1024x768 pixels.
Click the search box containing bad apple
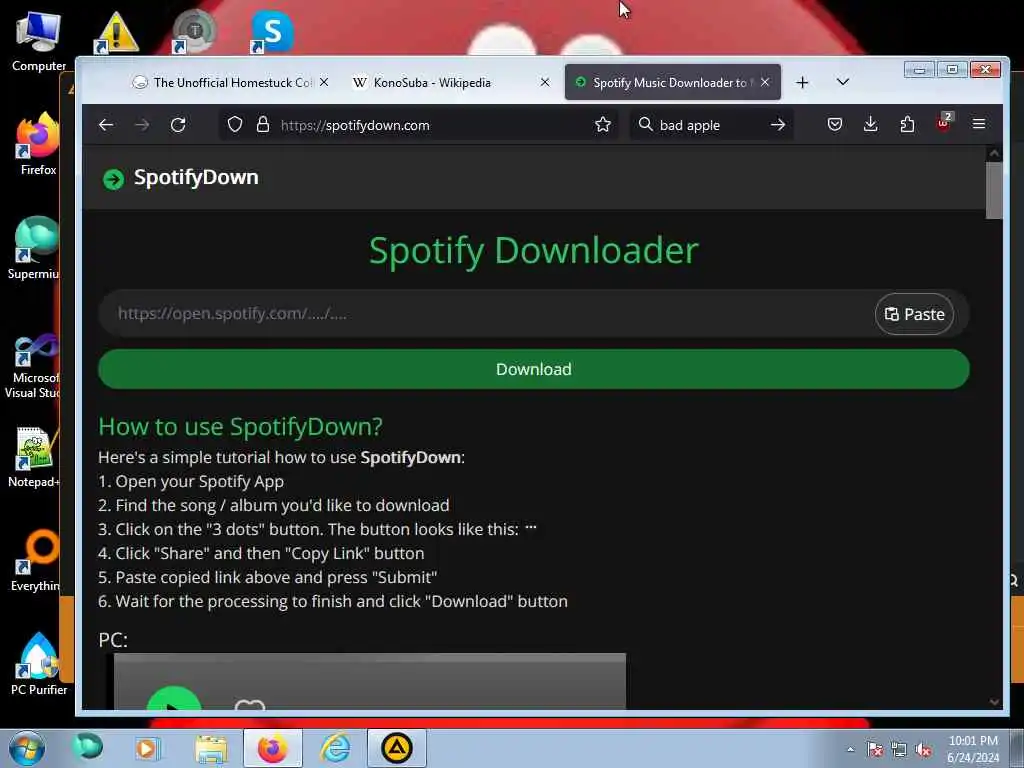(712, 125)
